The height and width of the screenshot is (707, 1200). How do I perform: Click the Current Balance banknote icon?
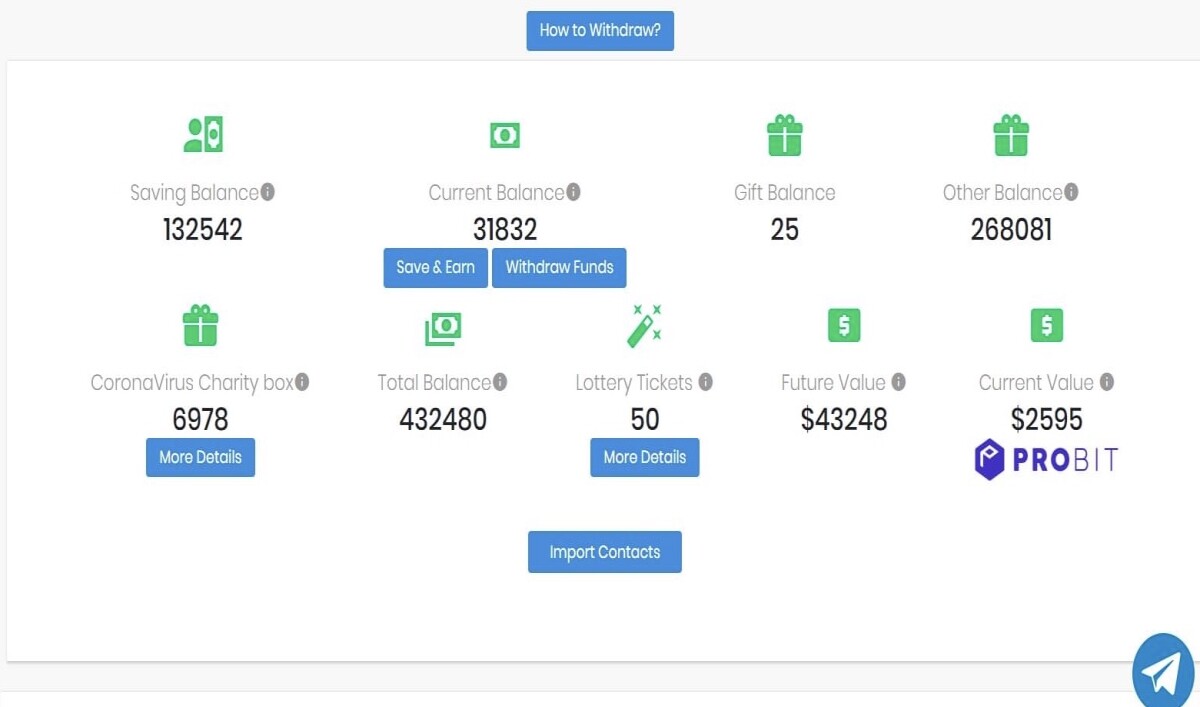click(505, 135)
